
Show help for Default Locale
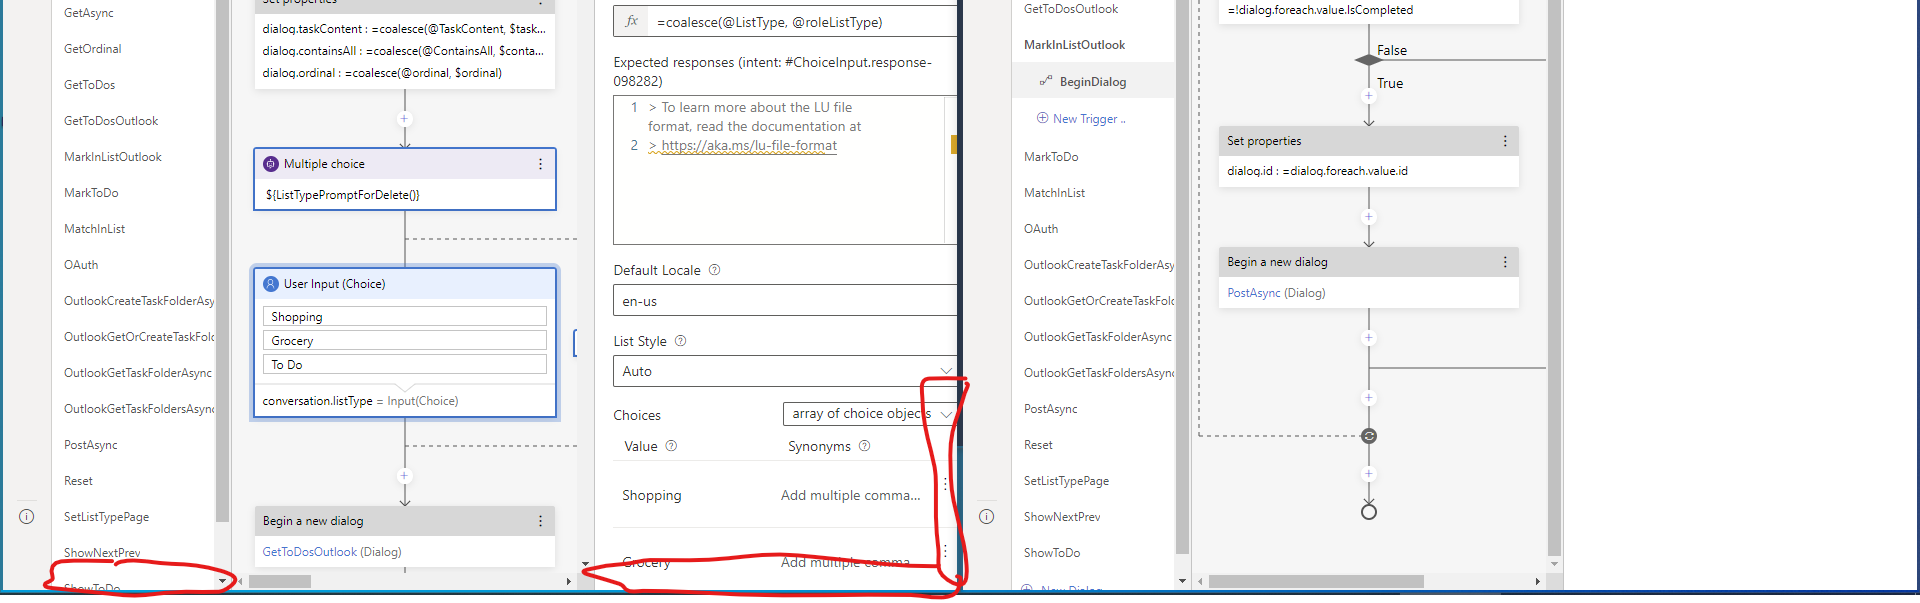[714, 270]
